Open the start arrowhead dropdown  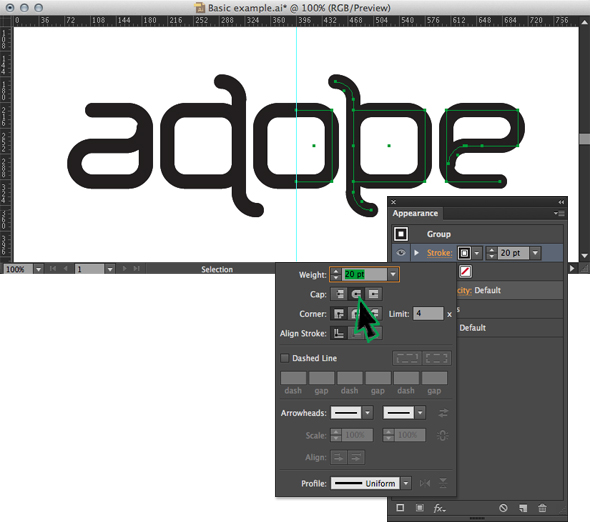pyautogui.click(x=368, y=412)
